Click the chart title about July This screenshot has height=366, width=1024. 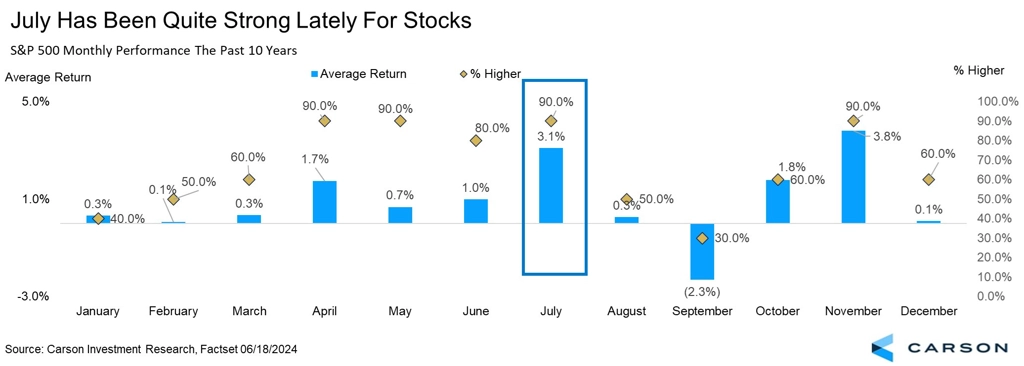(x=240, y=20)
